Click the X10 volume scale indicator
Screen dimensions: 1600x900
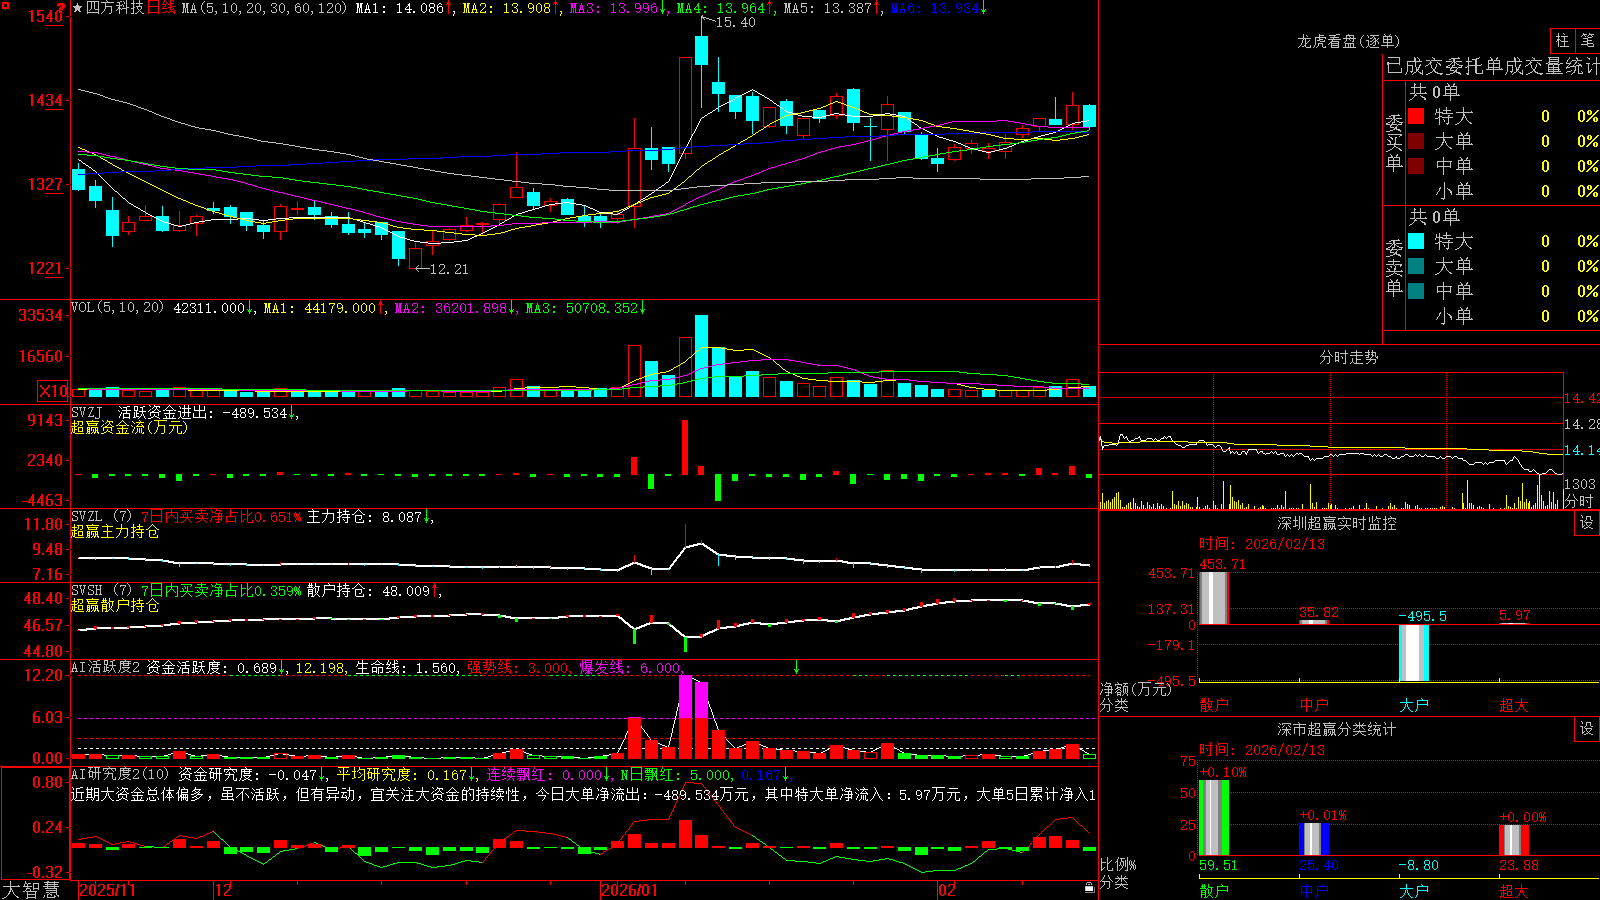53,391
